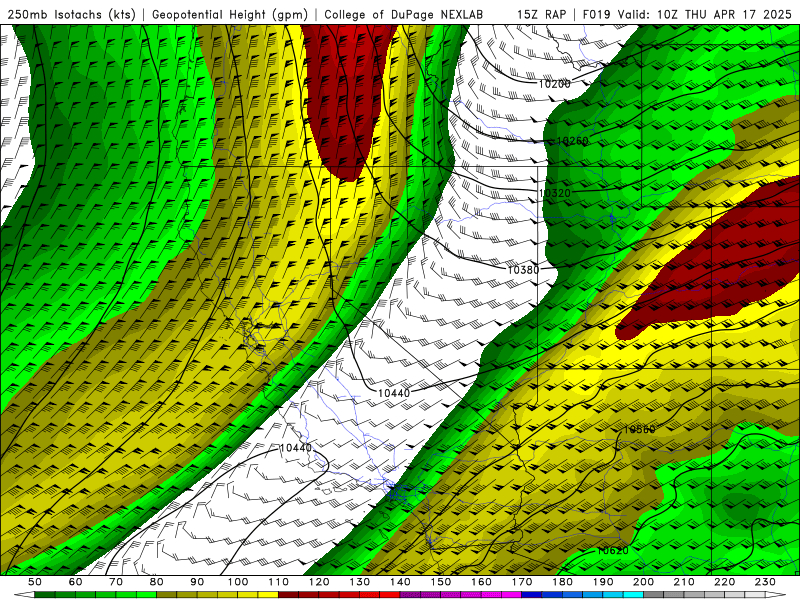Click the 60 value on the color scale
Viewport: 800px width, 600px height.
76,582
